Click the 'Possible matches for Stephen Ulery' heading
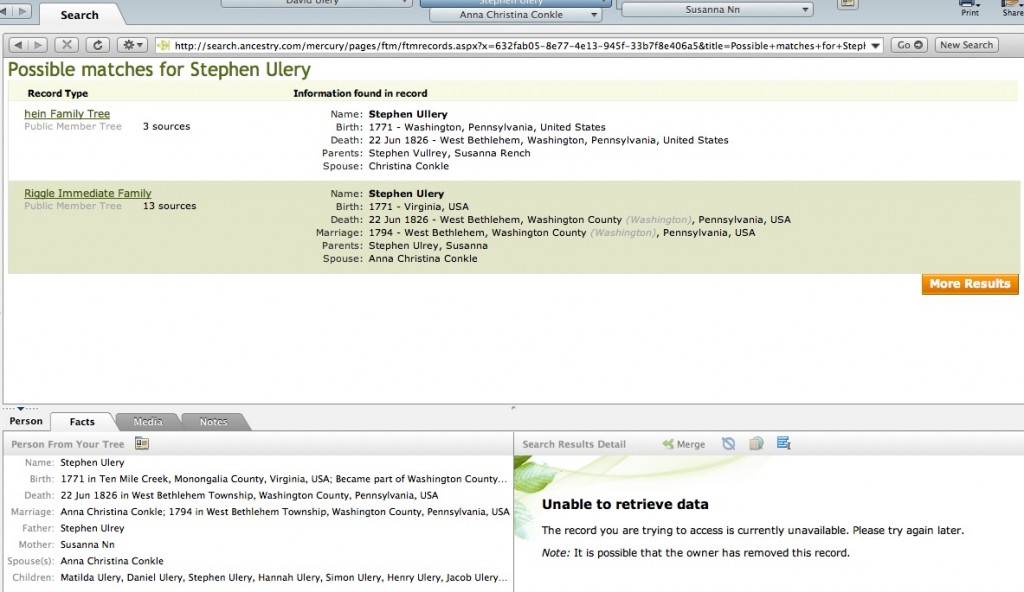The width and height of the screenshot is (1024, 592). pos(159,70)
